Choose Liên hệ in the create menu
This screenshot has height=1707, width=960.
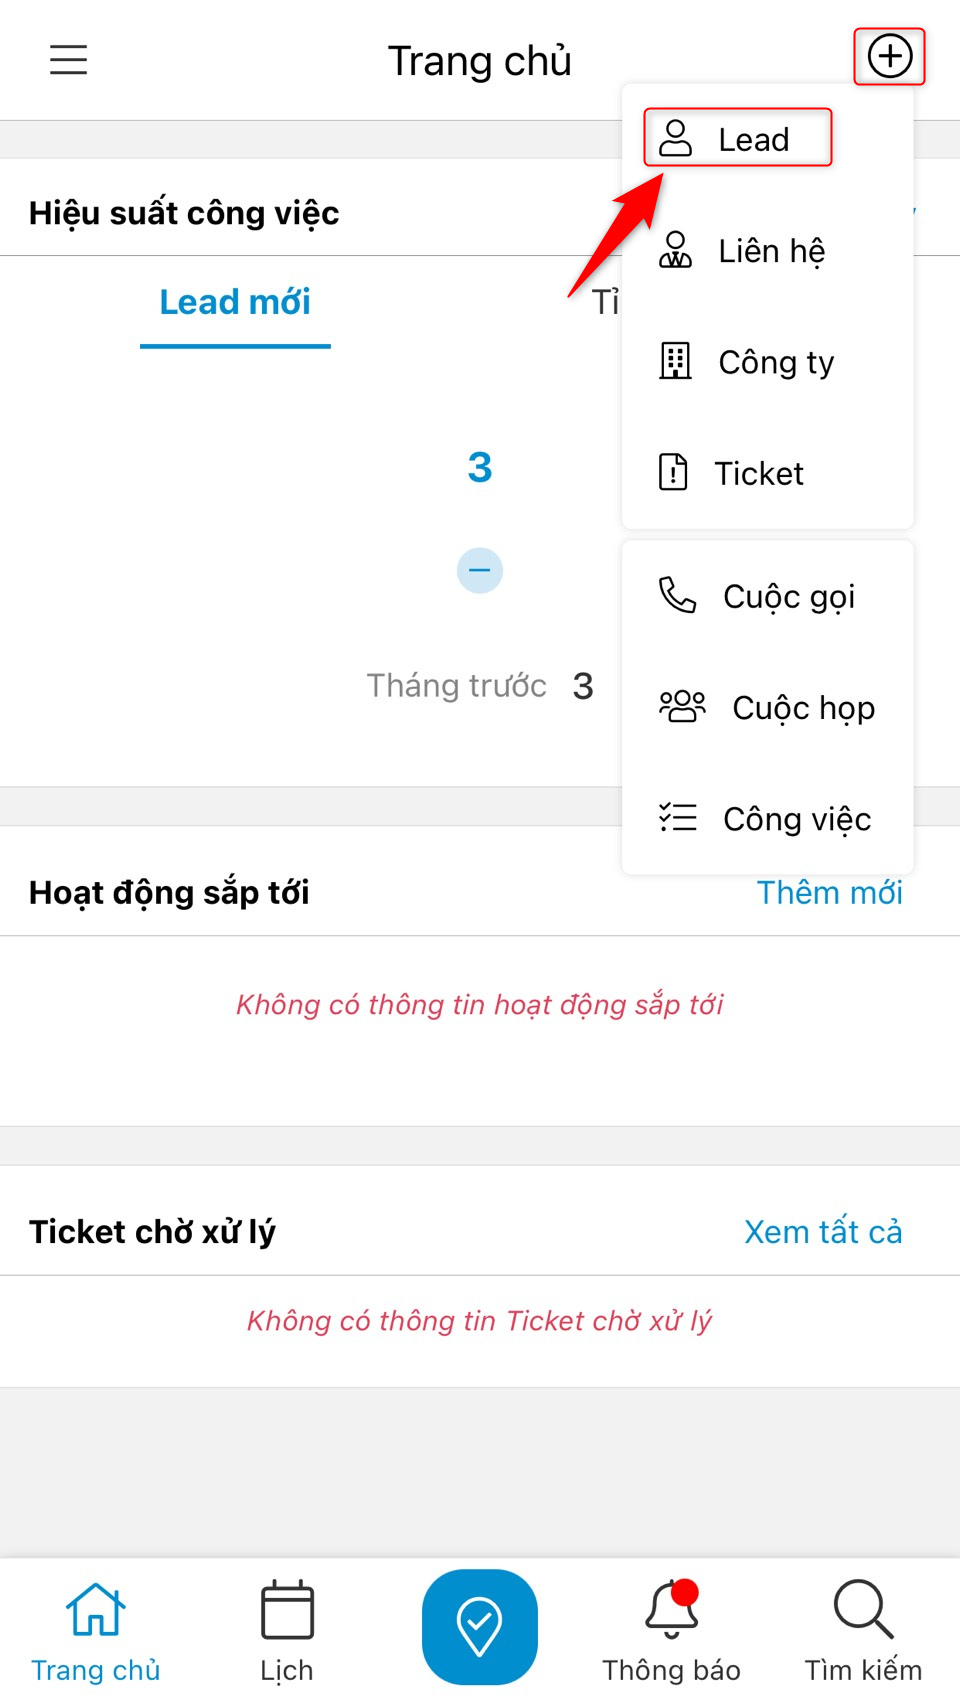click(770, 250)
